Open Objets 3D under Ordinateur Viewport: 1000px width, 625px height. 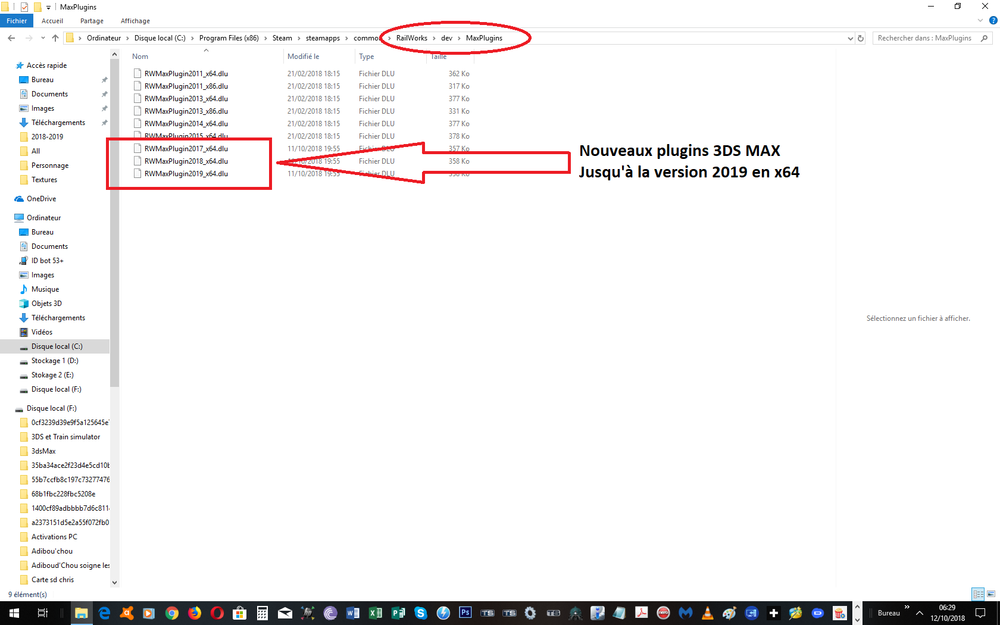46,304
